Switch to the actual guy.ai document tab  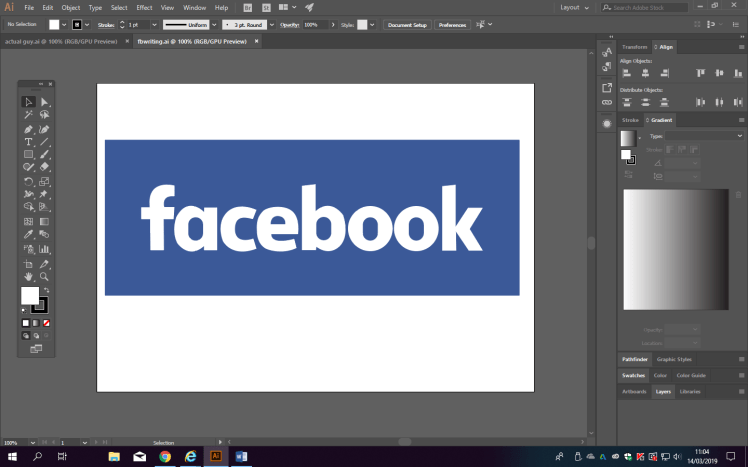click(61, 42)
